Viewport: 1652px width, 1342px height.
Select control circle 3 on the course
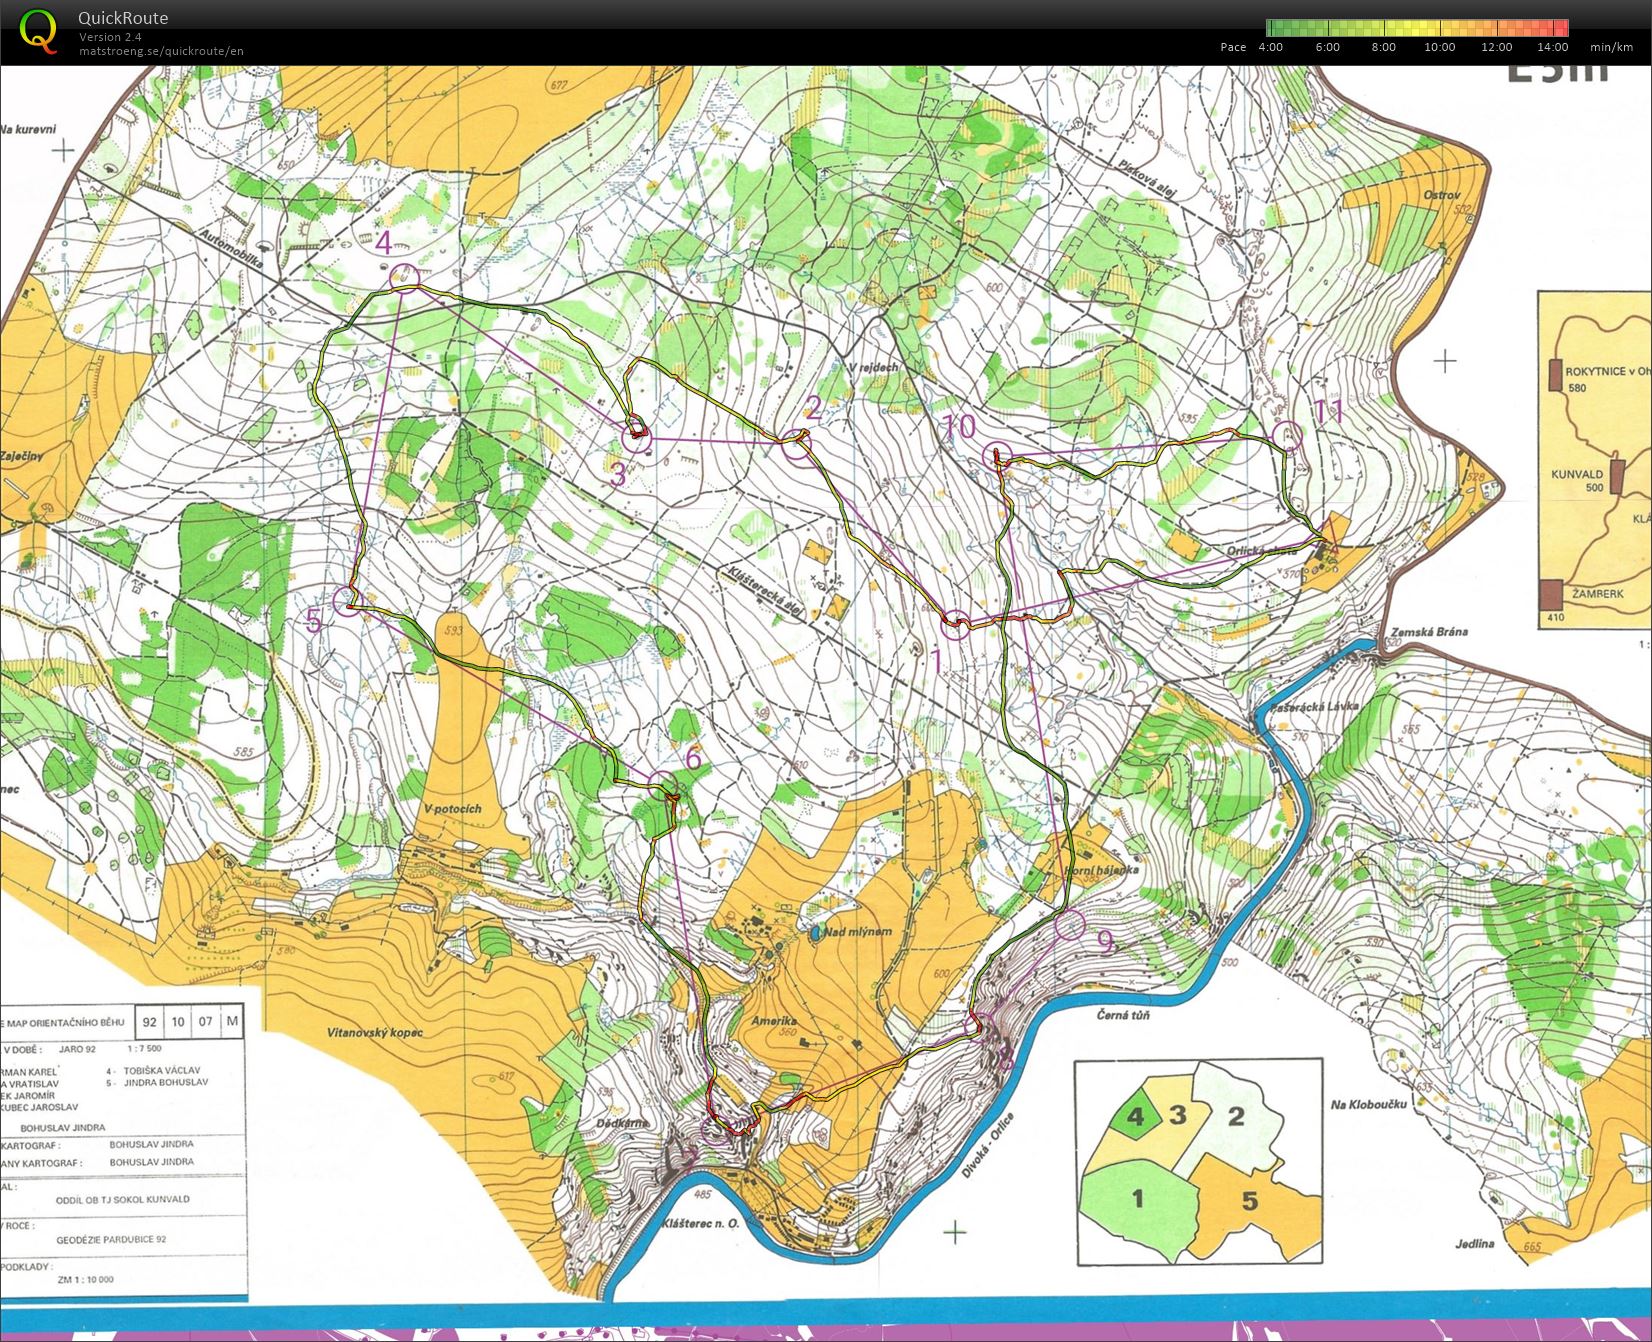click(x=637, y=437)
